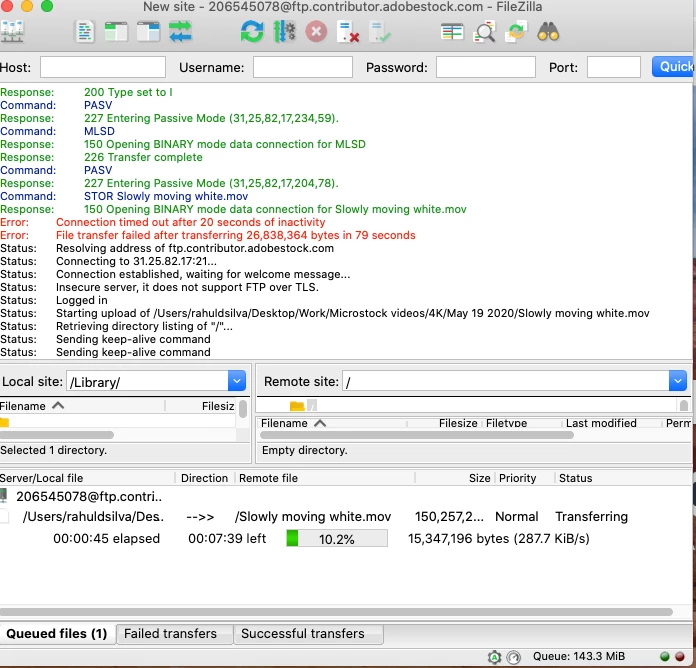The height and width of the screenshot is (668, 696).
Task: Click the 10.2% transfer progress bar
Action: [x=336, y=538]
